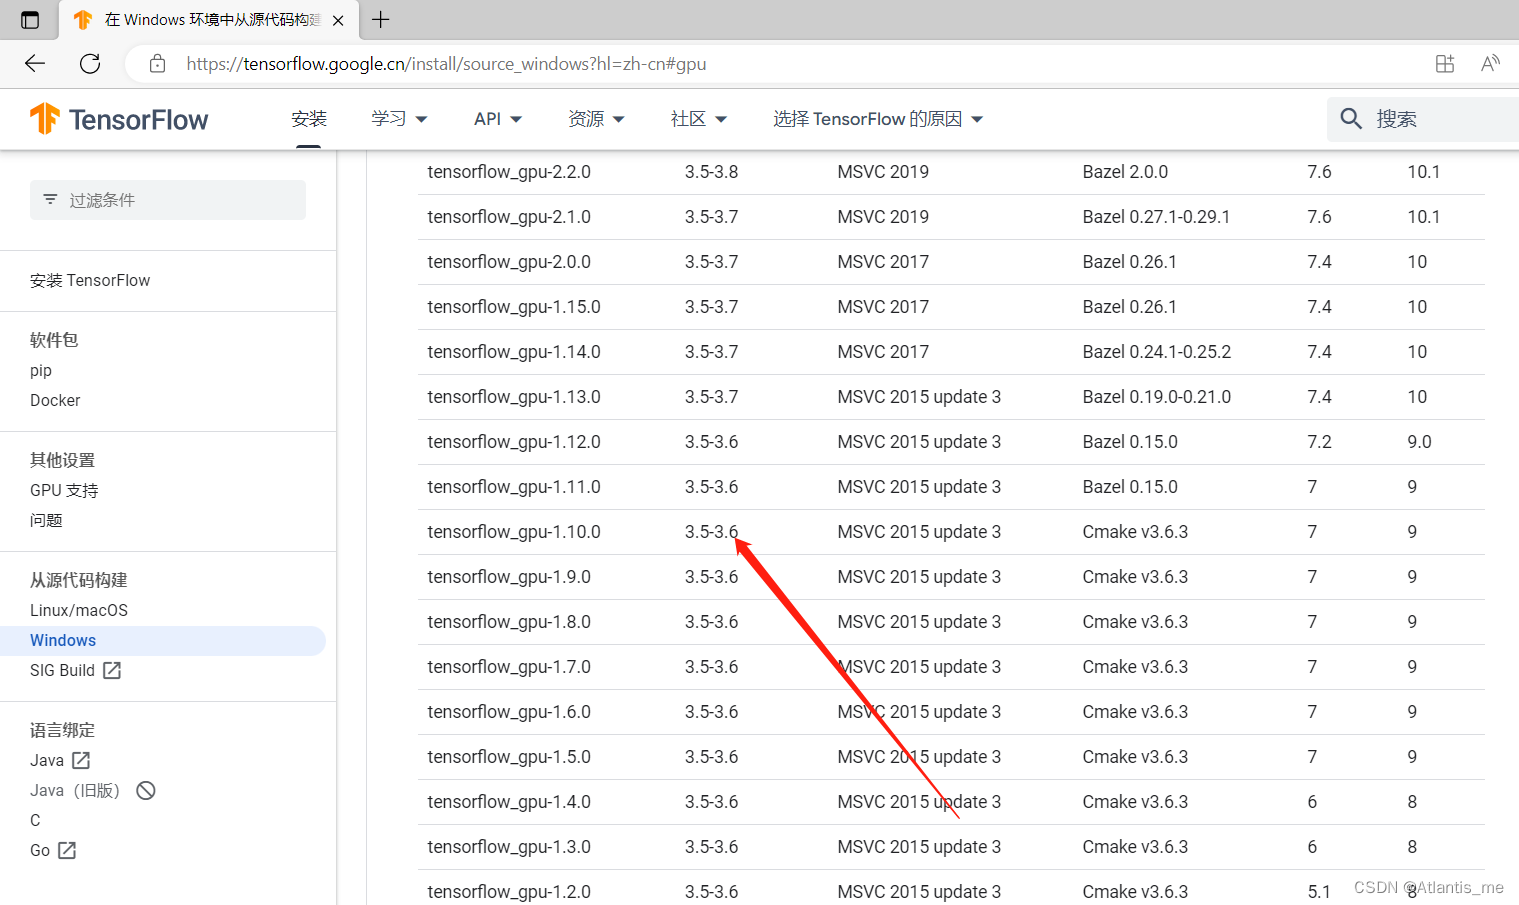Open Linux/macOS build link
The height and width of the screenshot is (905, 1519).
click(79, 610)
